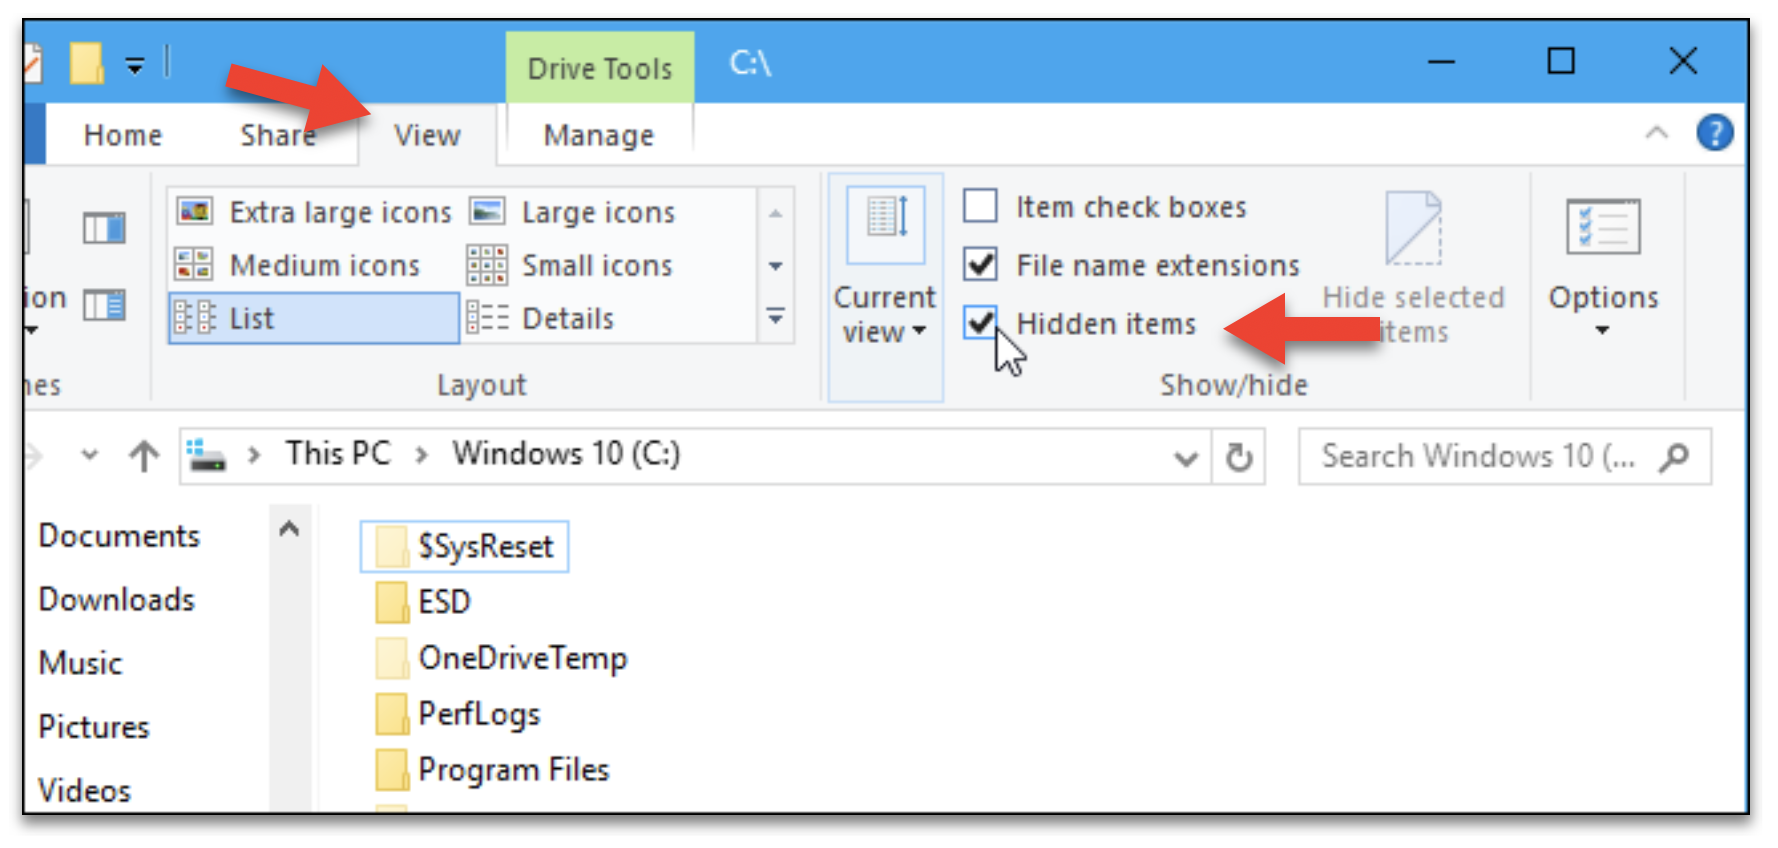The width and height of the screenshot is (1778, 848).
Task: Click the PerfLogs folder icon
Action: coord(392,715)
